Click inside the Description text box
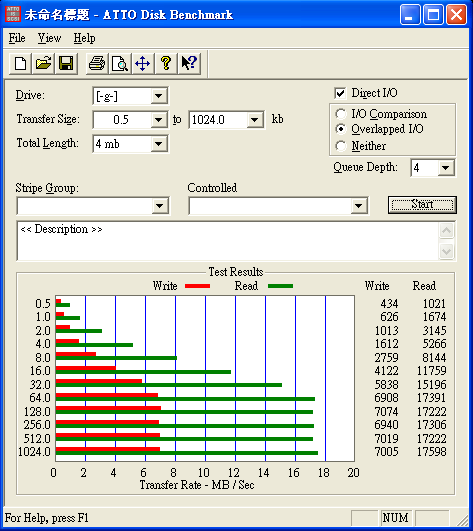Viewport: 473px width, 531px height. [x=228, y=241]
